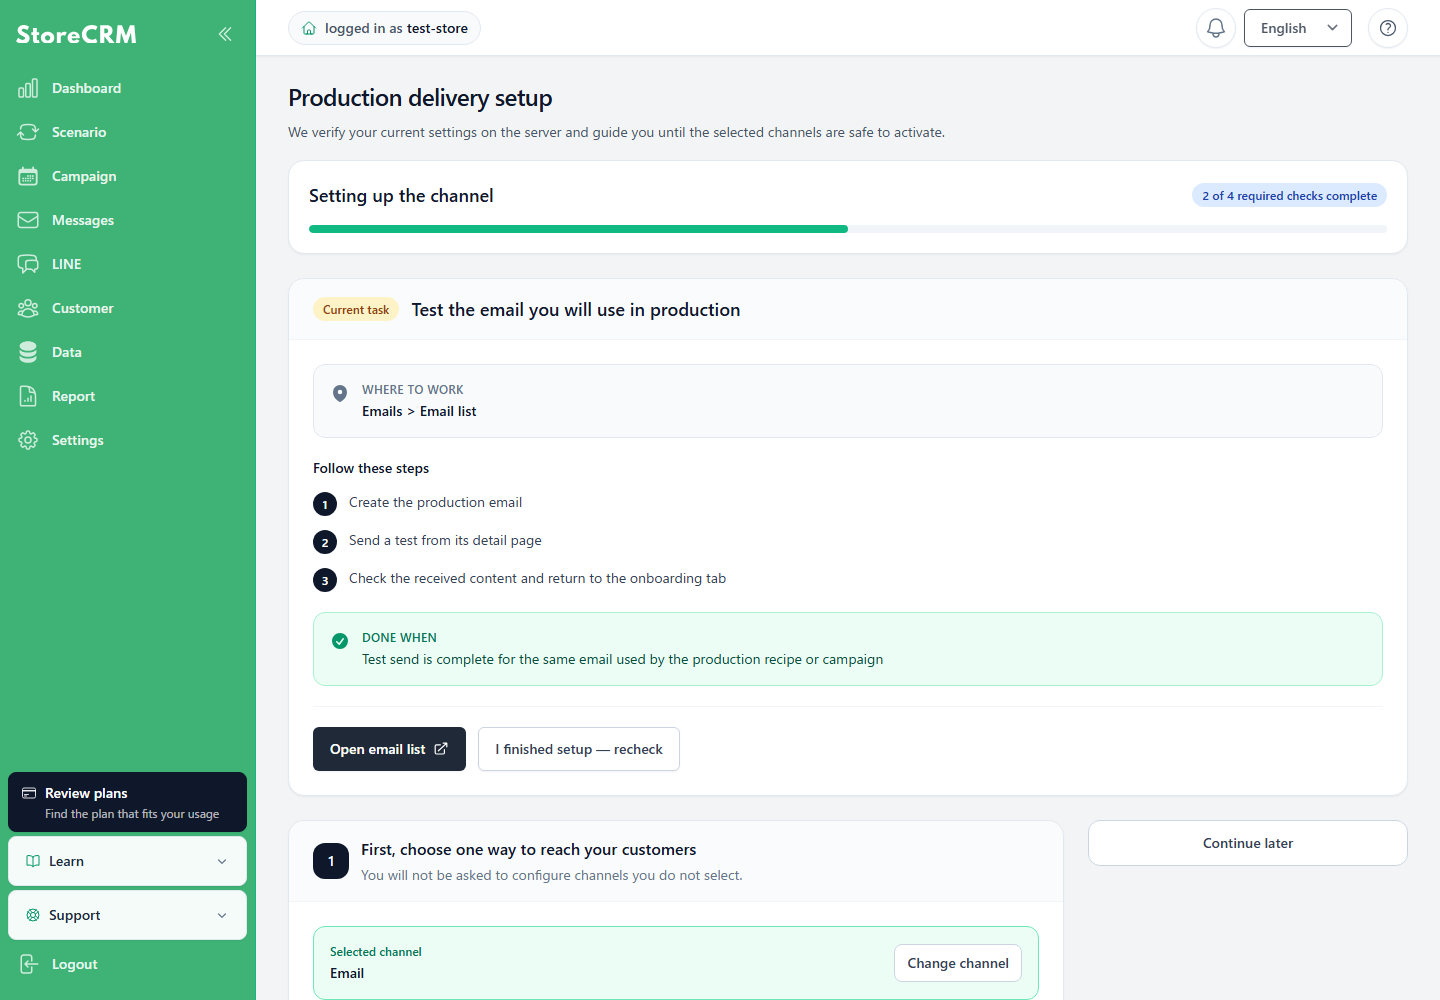
Task: Click the setup progress bar
Action: point(848,229)
